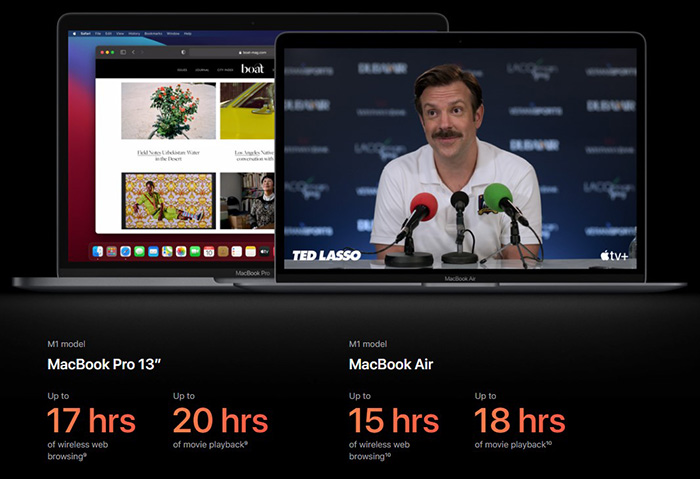Click M1 model label above MacBook Air
Viewport: 700px width, 479px height.
click(368, 344)
